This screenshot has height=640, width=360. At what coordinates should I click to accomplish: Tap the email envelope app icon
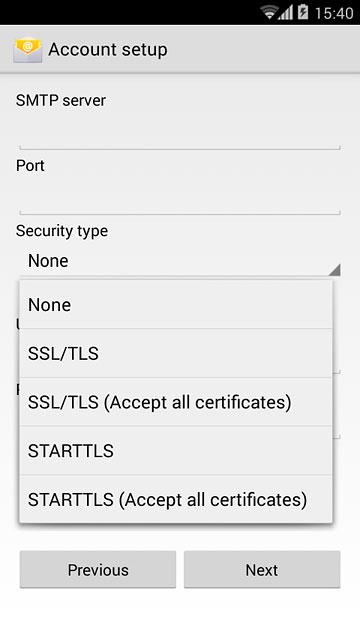[x=27, y=50]
